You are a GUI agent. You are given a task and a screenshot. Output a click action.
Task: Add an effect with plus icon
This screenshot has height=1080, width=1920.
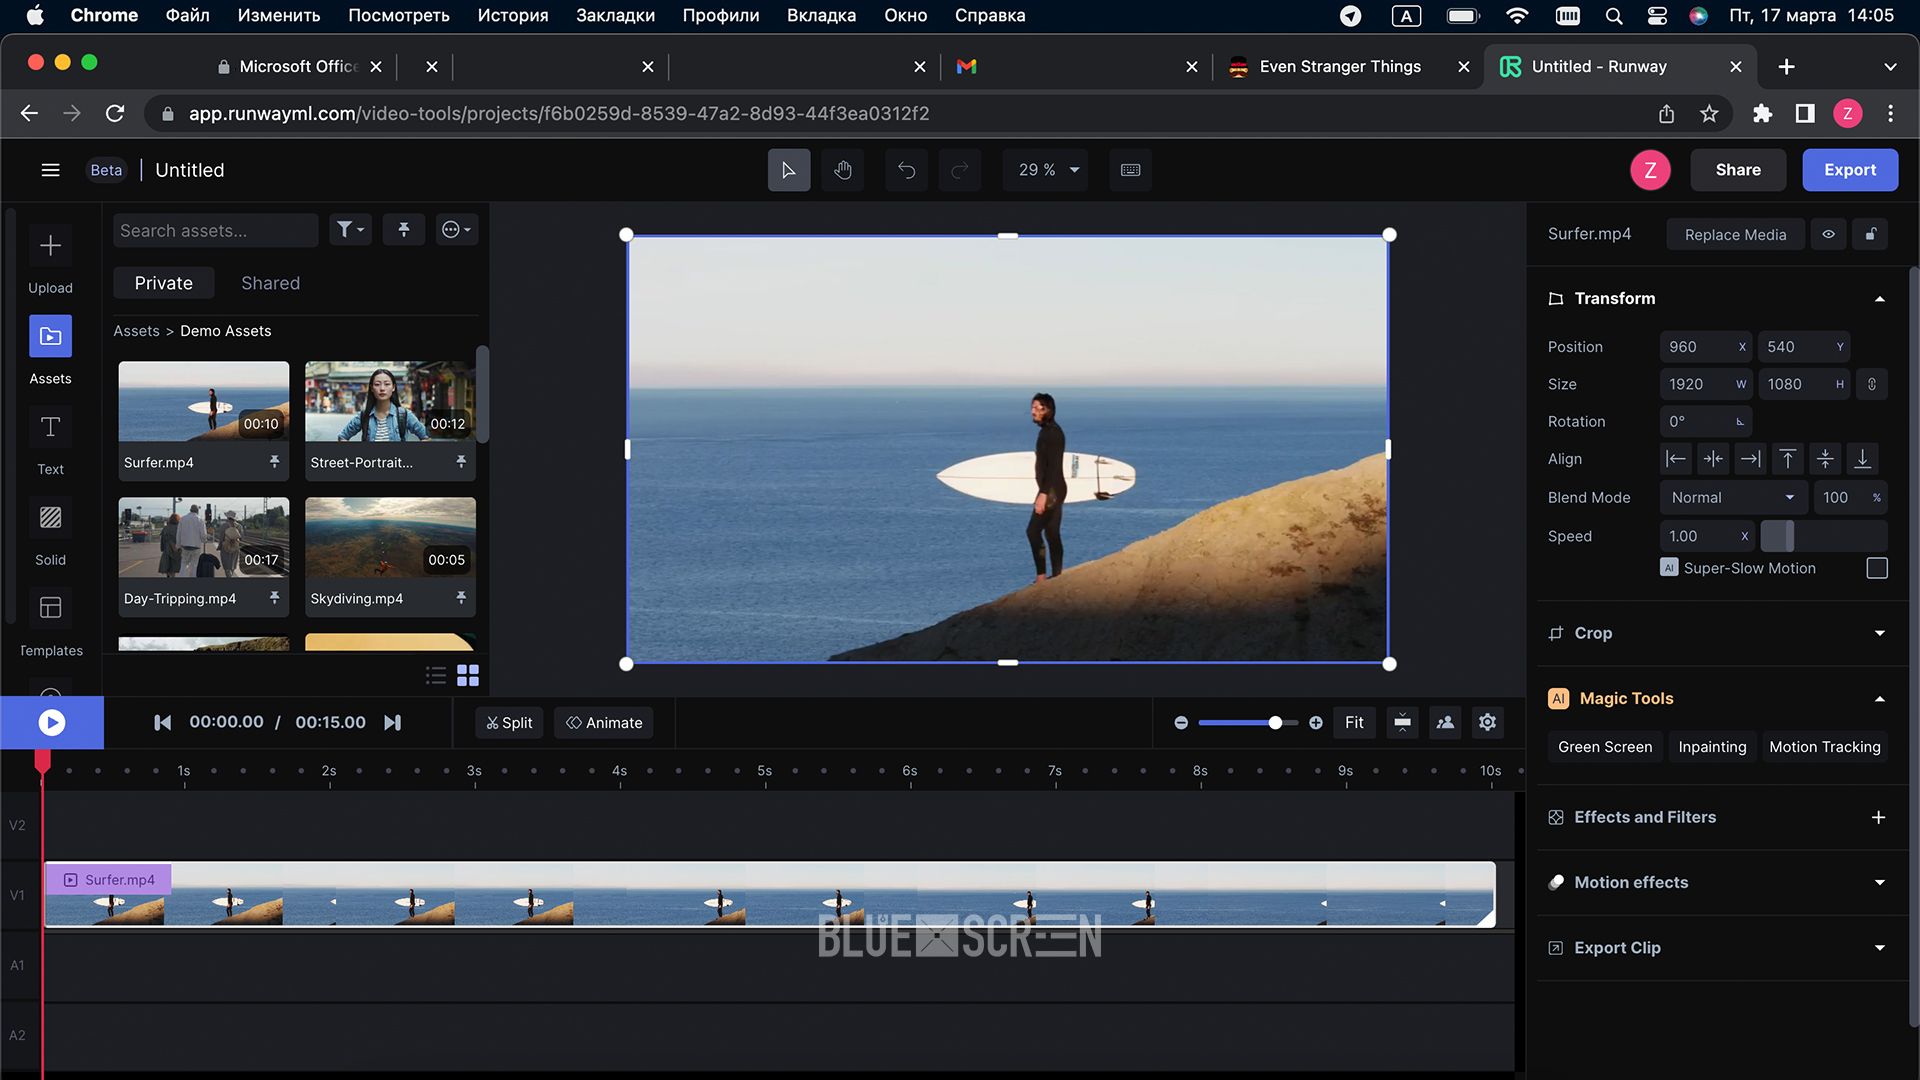pyautogui.click(x=1878, y=818)
